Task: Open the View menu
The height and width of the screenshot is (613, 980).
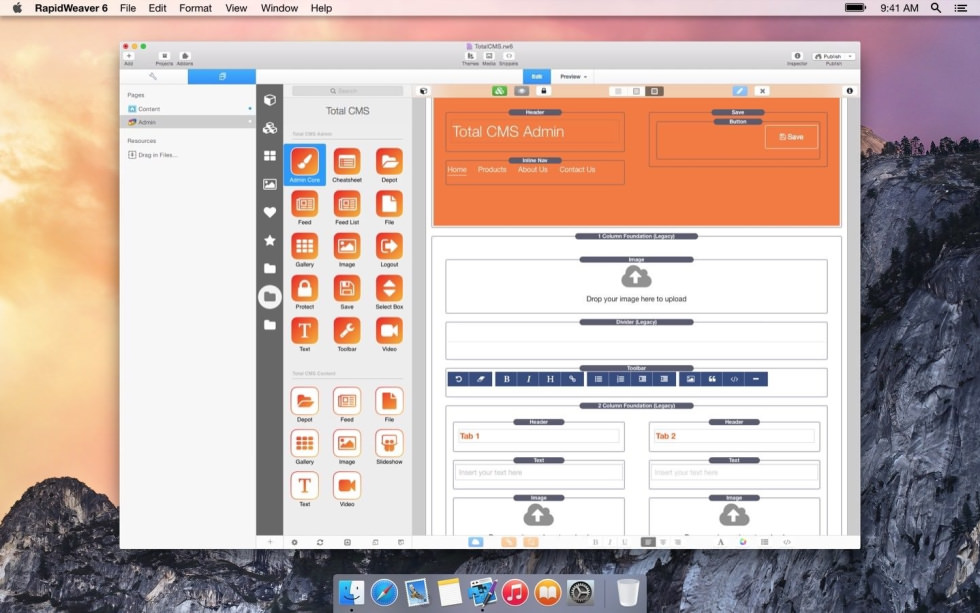Action: 236,8
